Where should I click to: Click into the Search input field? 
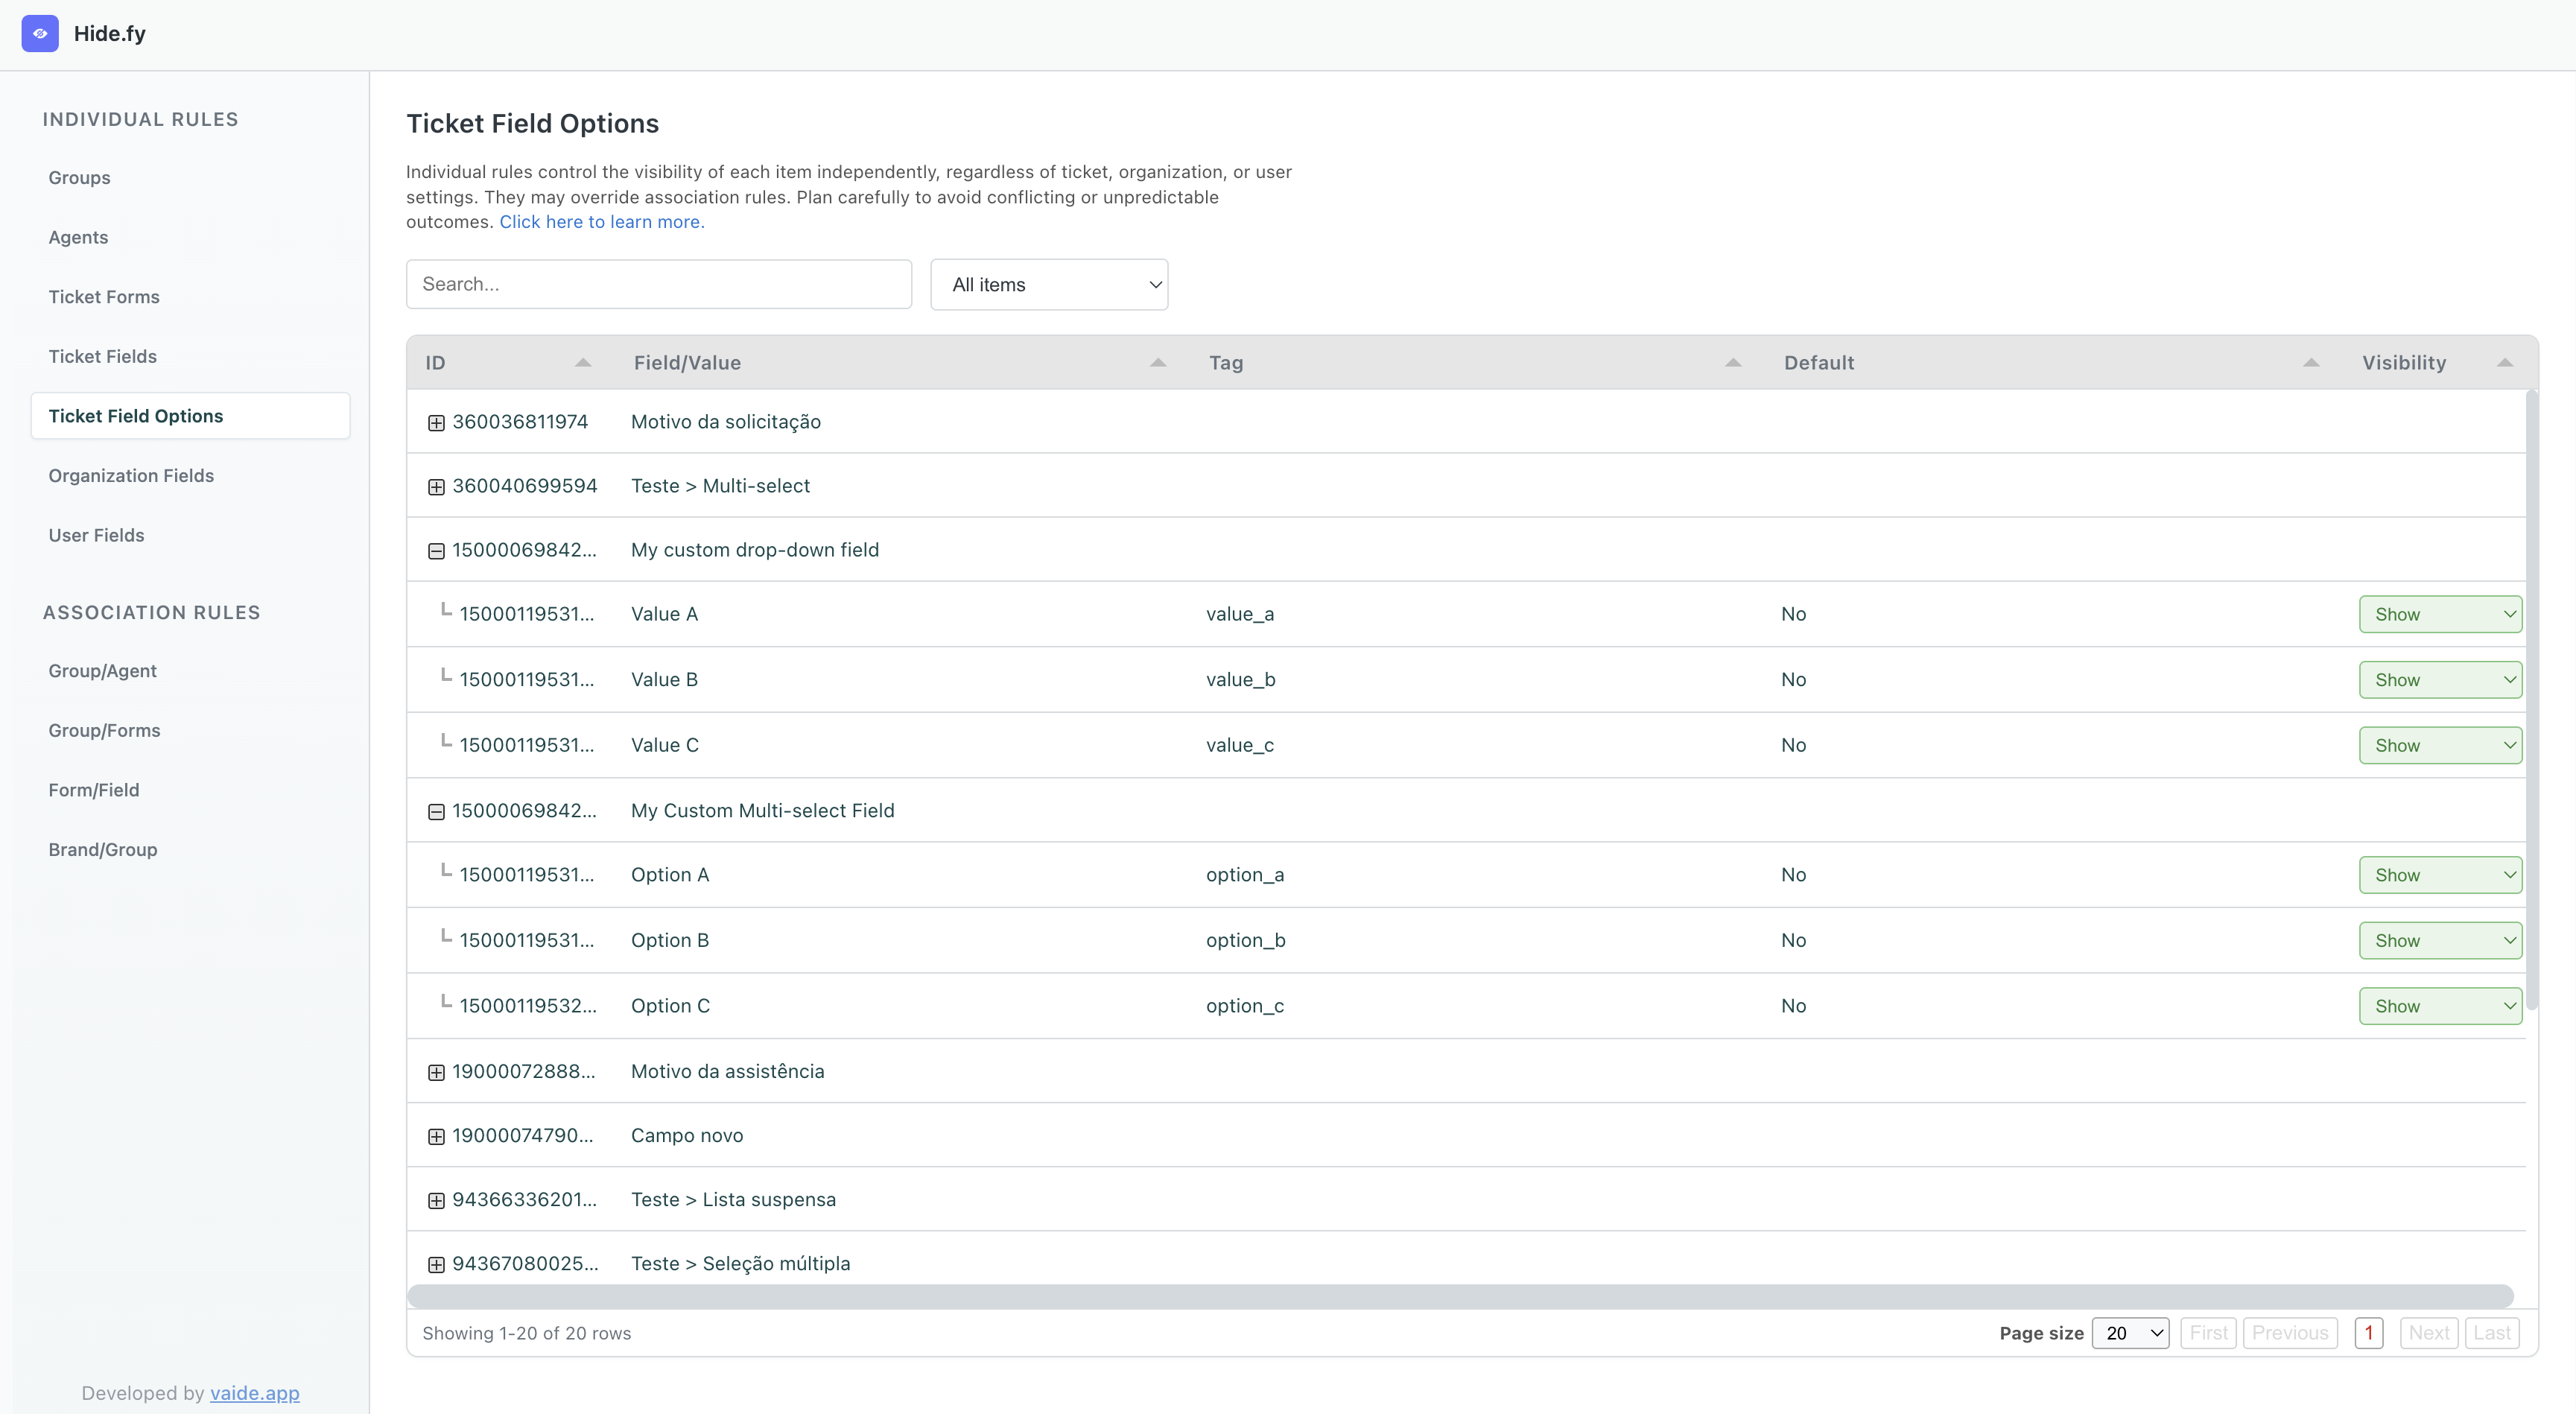658,284
